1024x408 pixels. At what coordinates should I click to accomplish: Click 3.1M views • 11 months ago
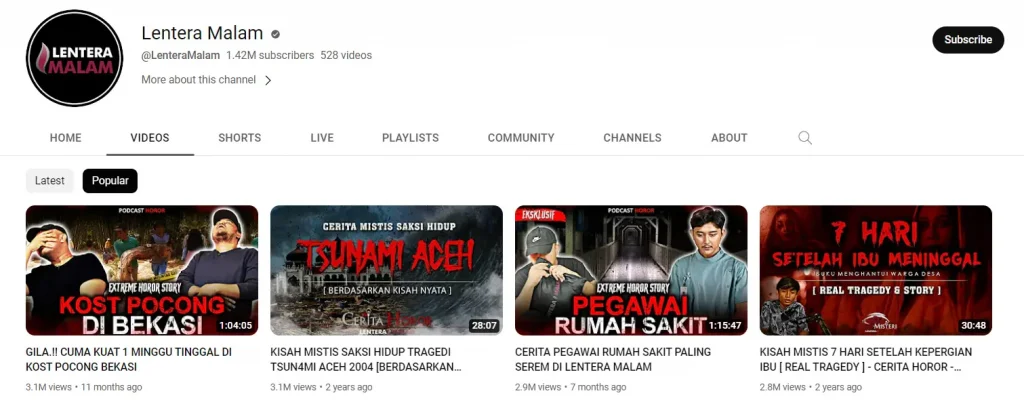click(84, 387)
